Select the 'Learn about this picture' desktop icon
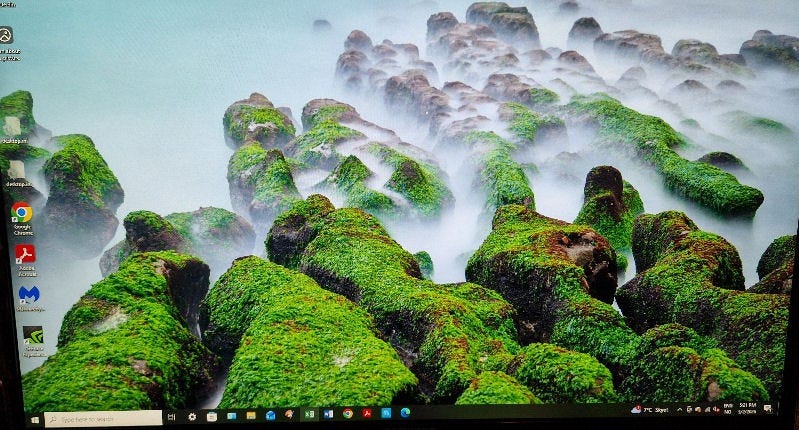This screenshot has width=799, height=430. (x=7, y=43)
